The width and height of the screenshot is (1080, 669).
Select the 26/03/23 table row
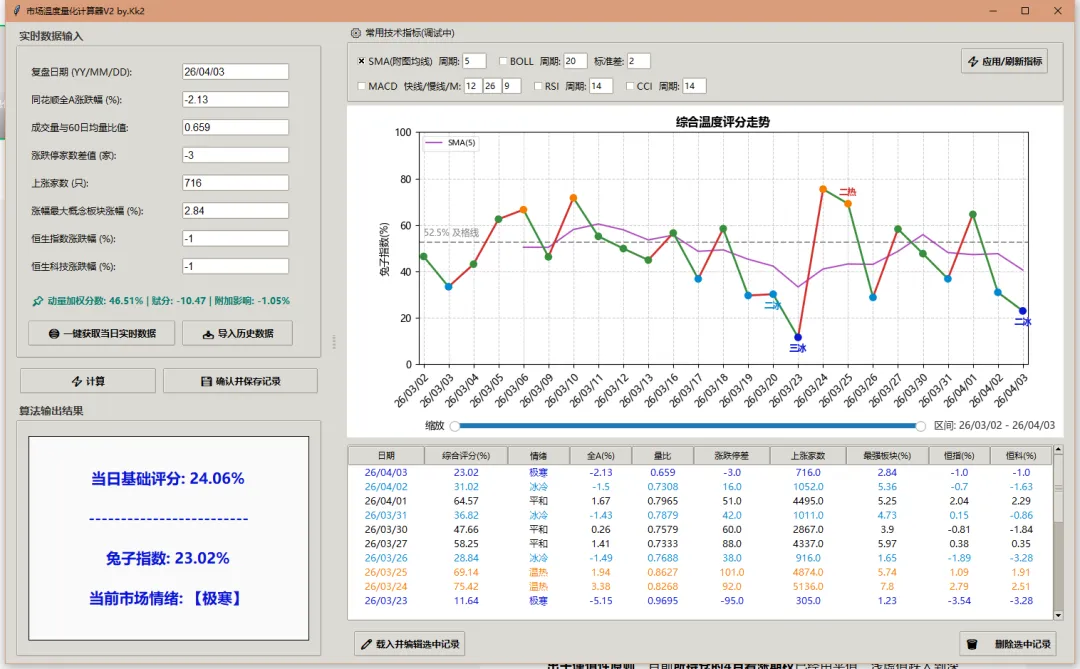700,601
